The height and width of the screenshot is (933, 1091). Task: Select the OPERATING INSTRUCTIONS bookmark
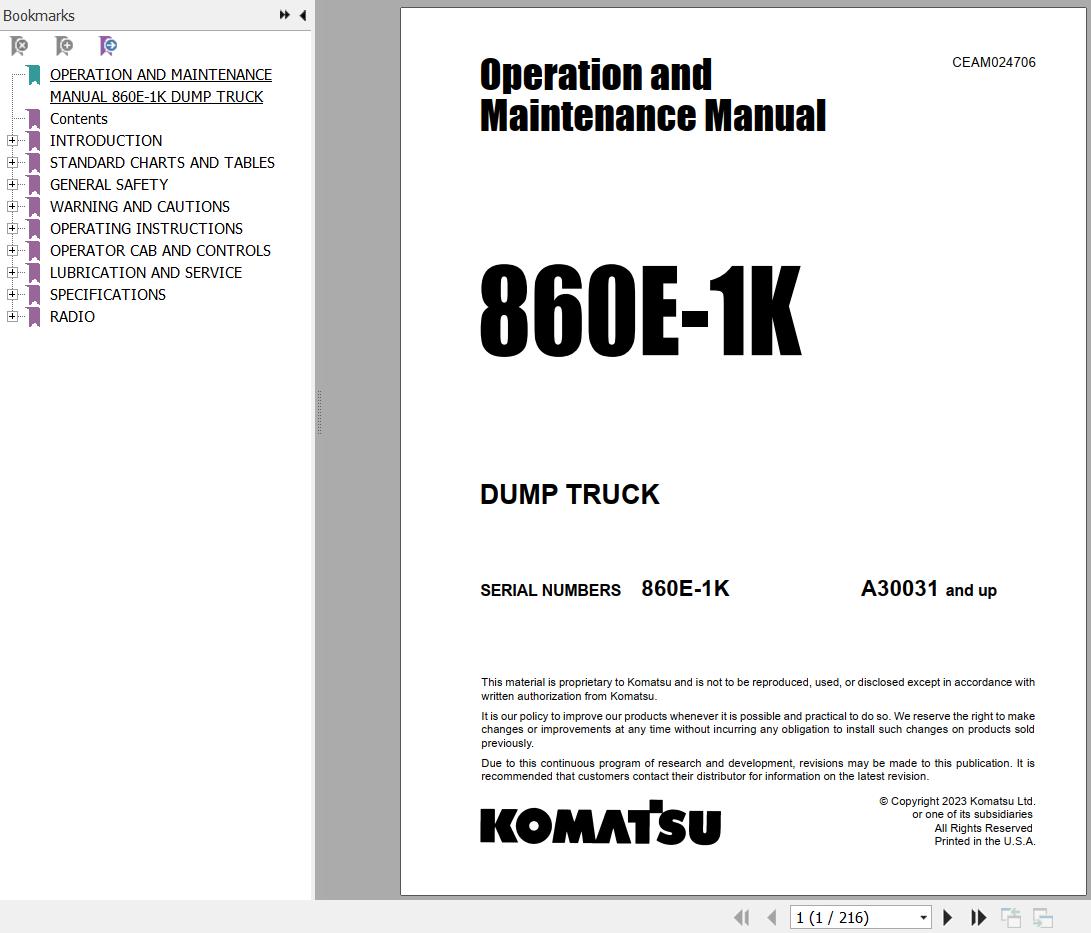point(146,228)
